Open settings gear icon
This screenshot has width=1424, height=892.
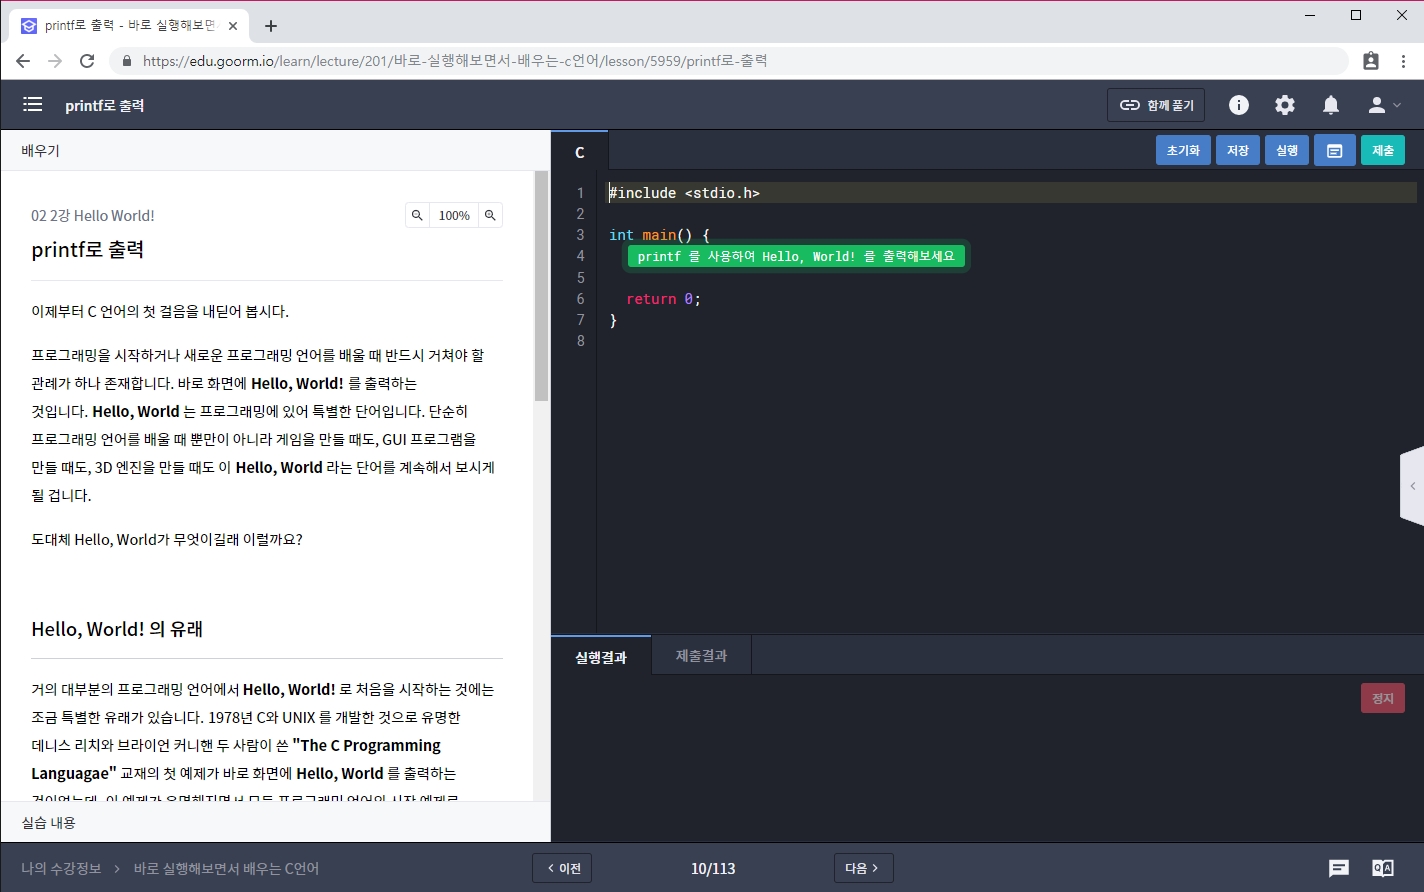[1285, 105]
